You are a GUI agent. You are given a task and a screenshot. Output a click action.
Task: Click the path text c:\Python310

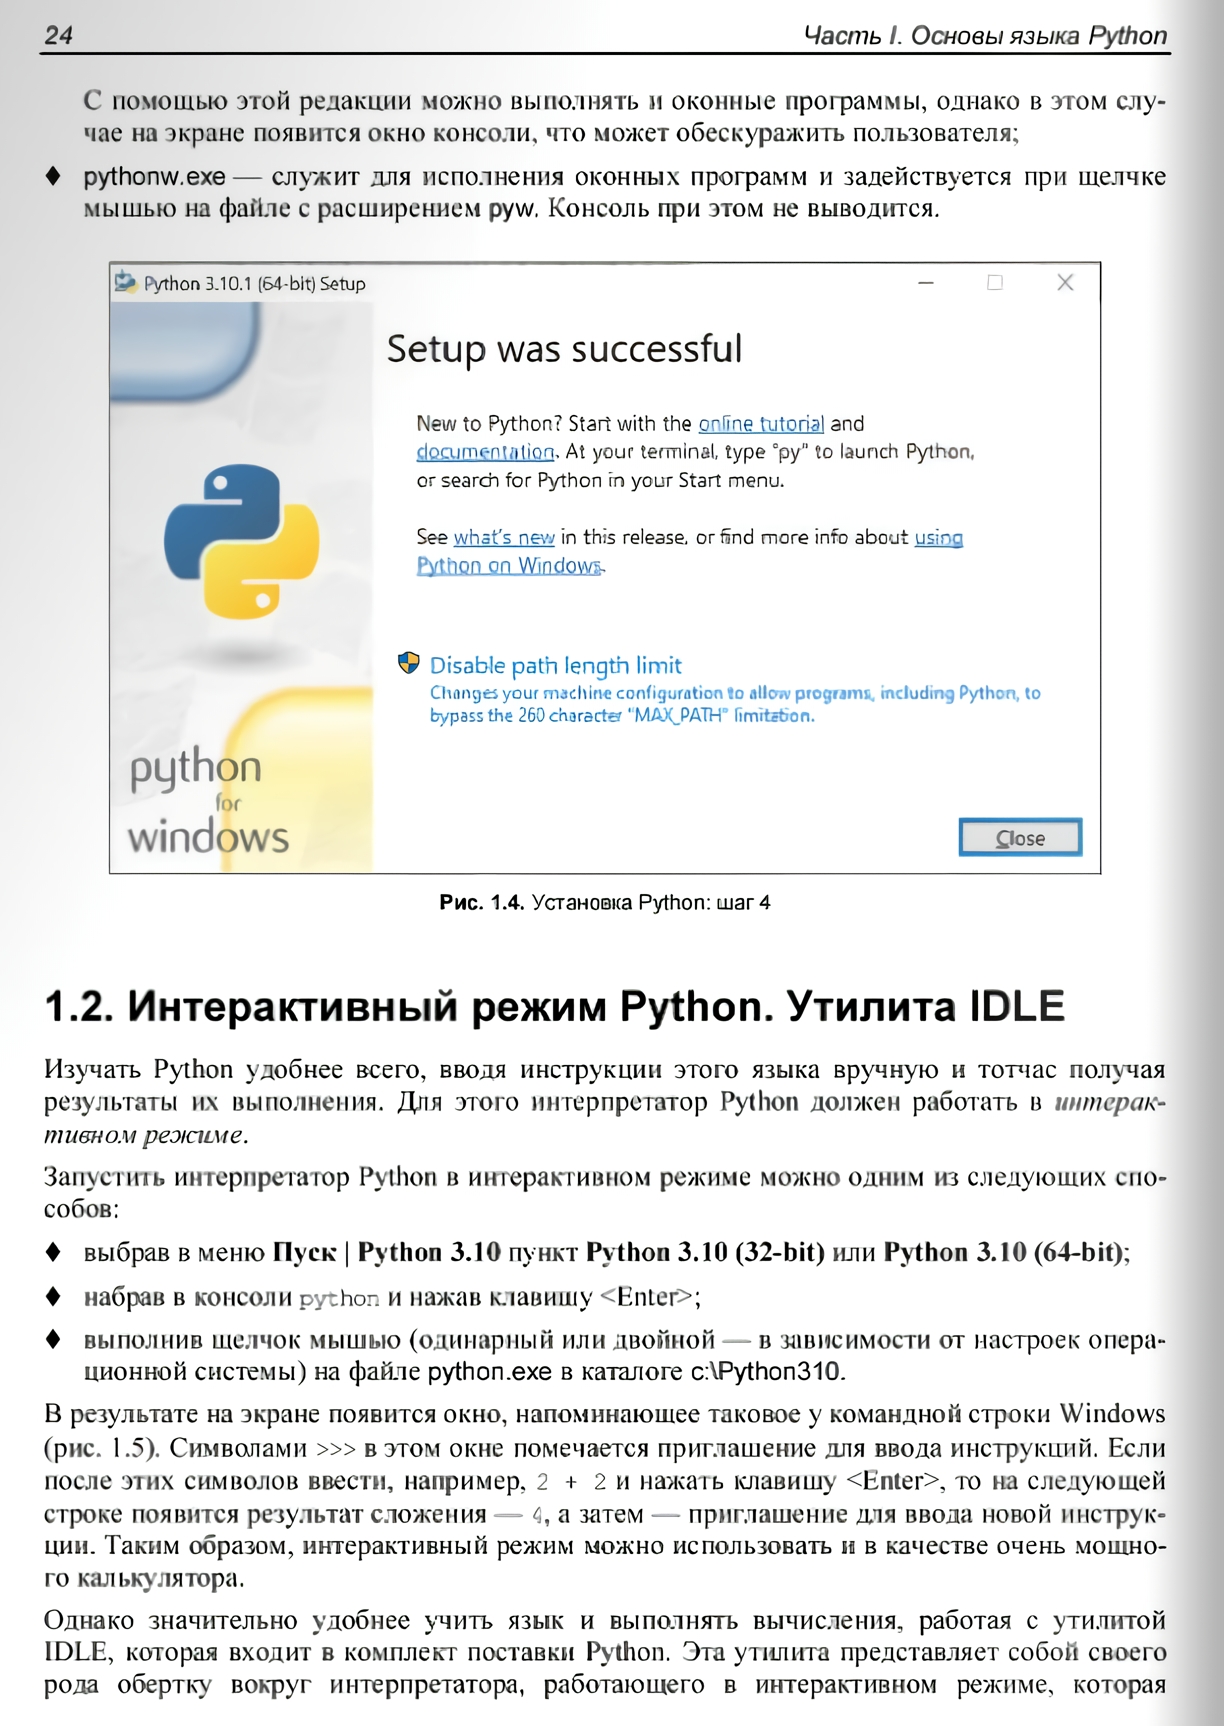[x=767, y=1371]
